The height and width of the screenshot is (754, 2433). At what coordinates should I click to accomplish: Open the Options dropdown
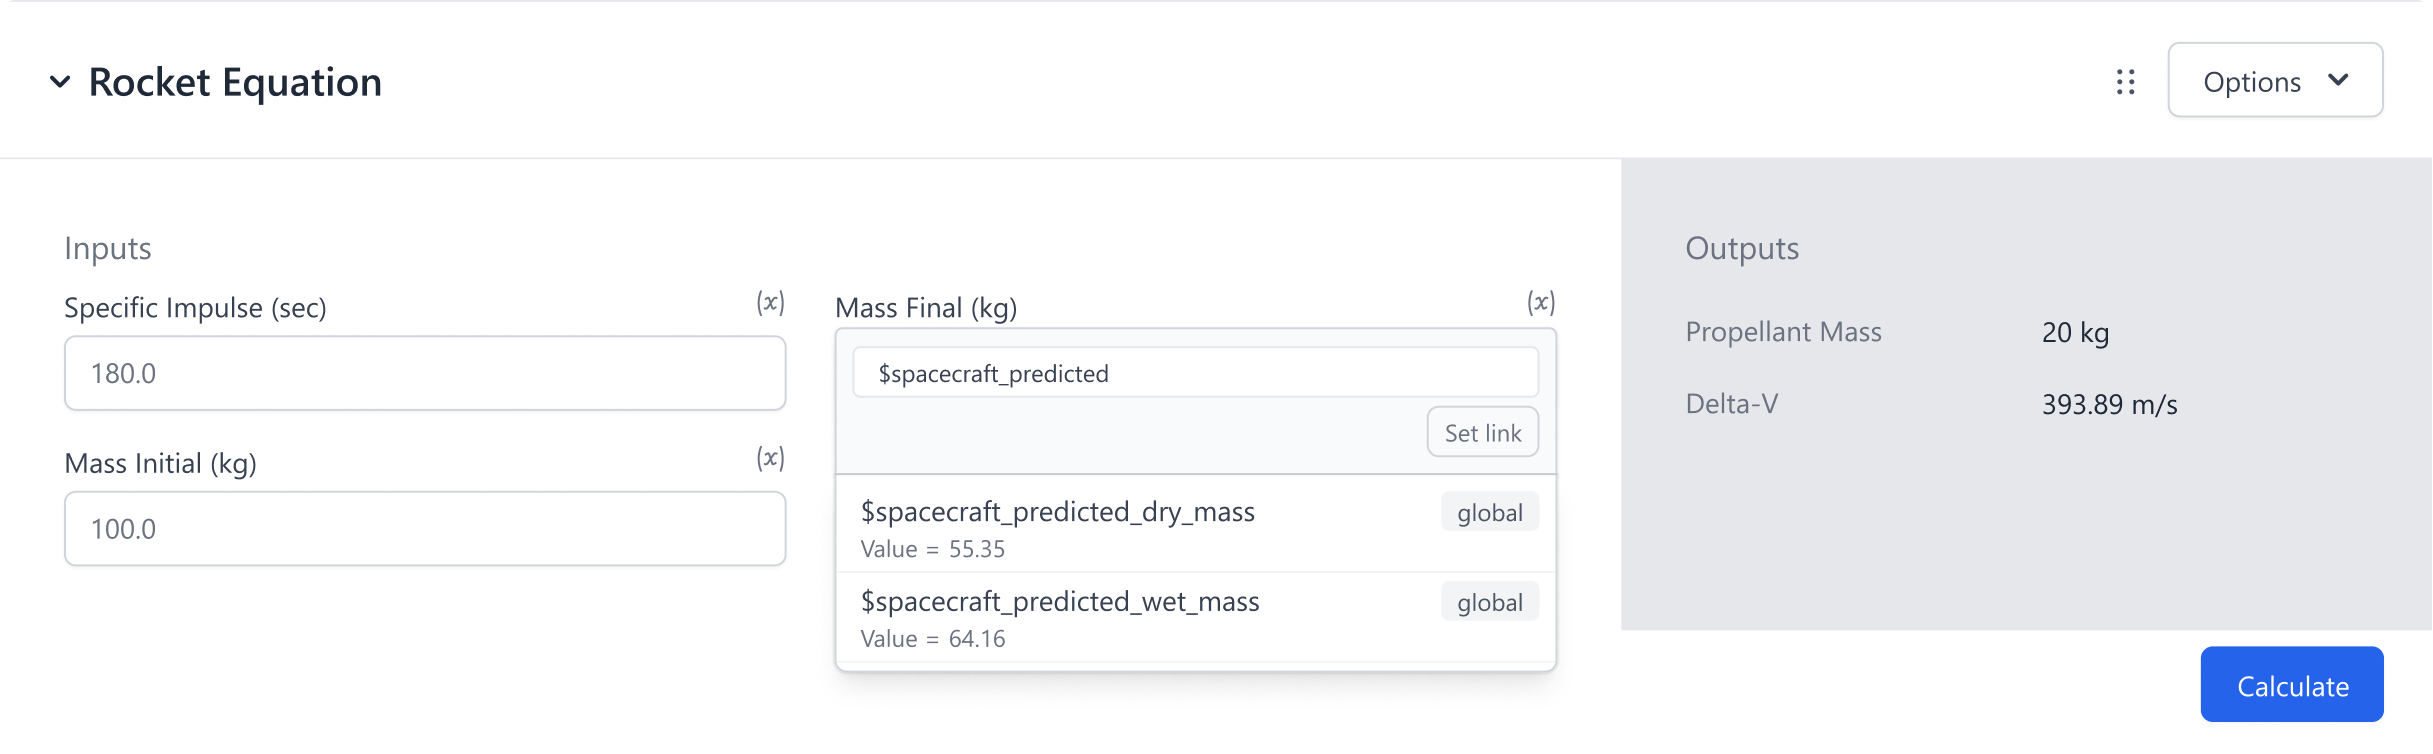2274,81
